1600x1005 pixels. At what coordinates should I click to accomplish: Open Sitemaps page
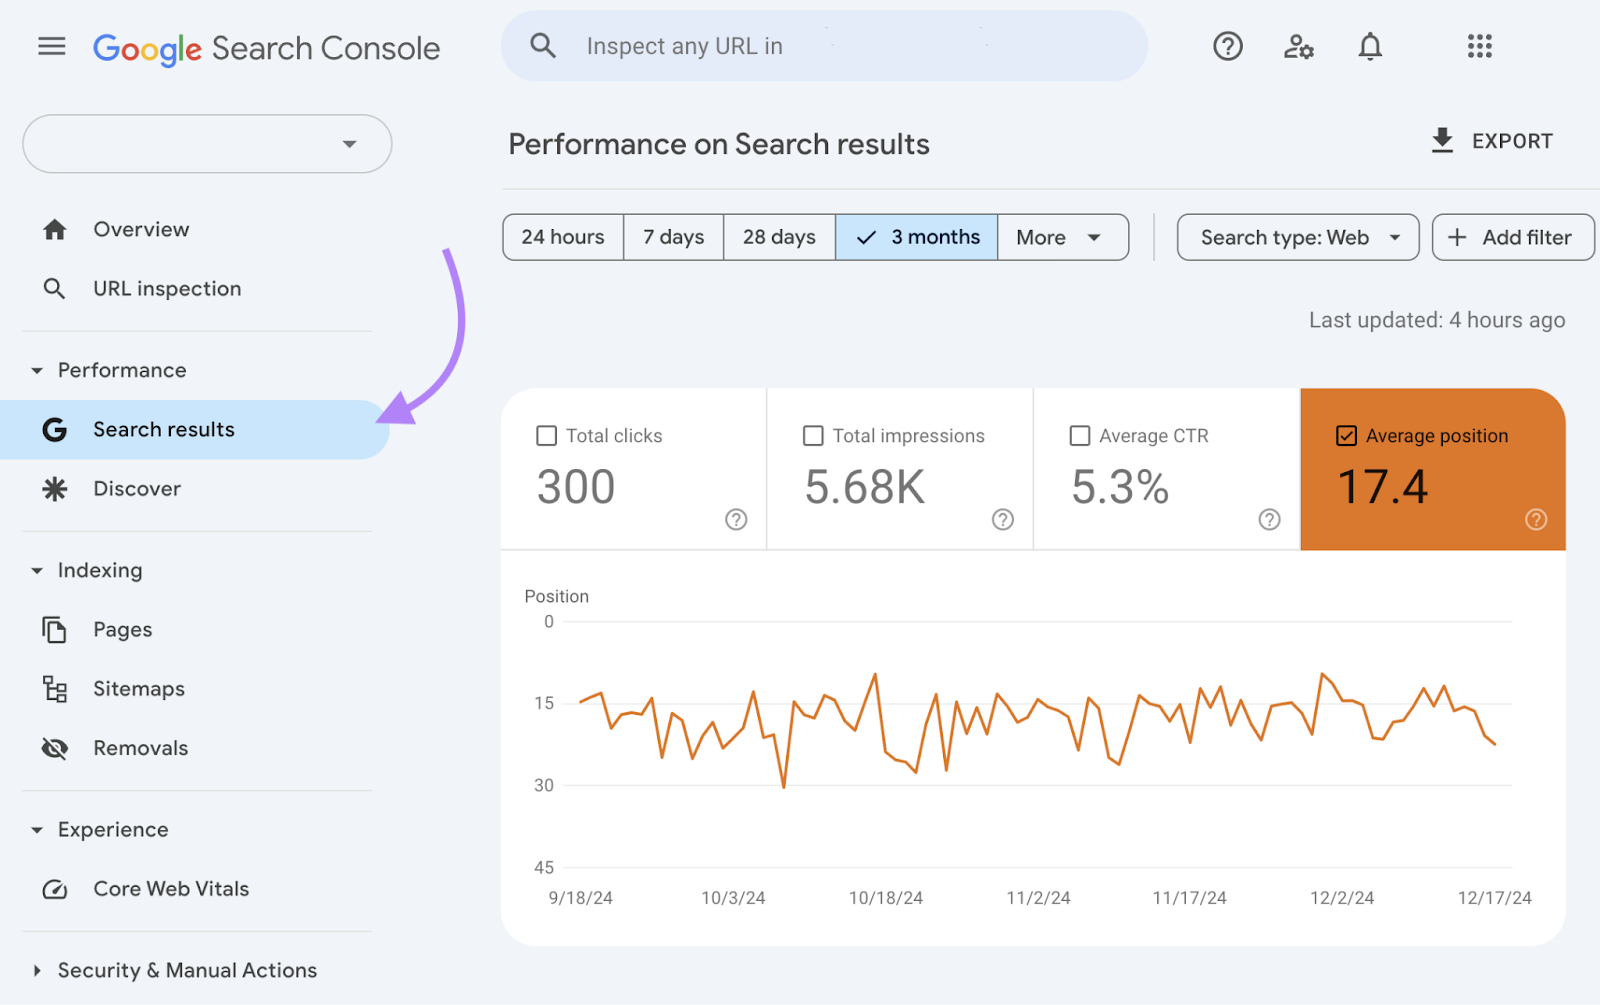click(139, 689)
